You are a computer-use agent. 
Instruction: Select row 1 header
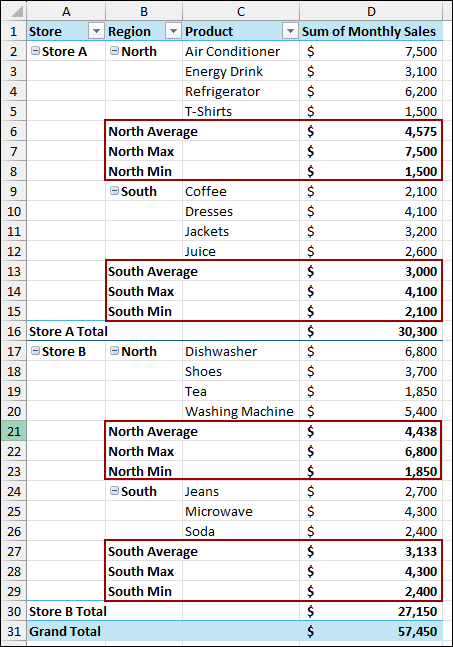pos(14,31)
